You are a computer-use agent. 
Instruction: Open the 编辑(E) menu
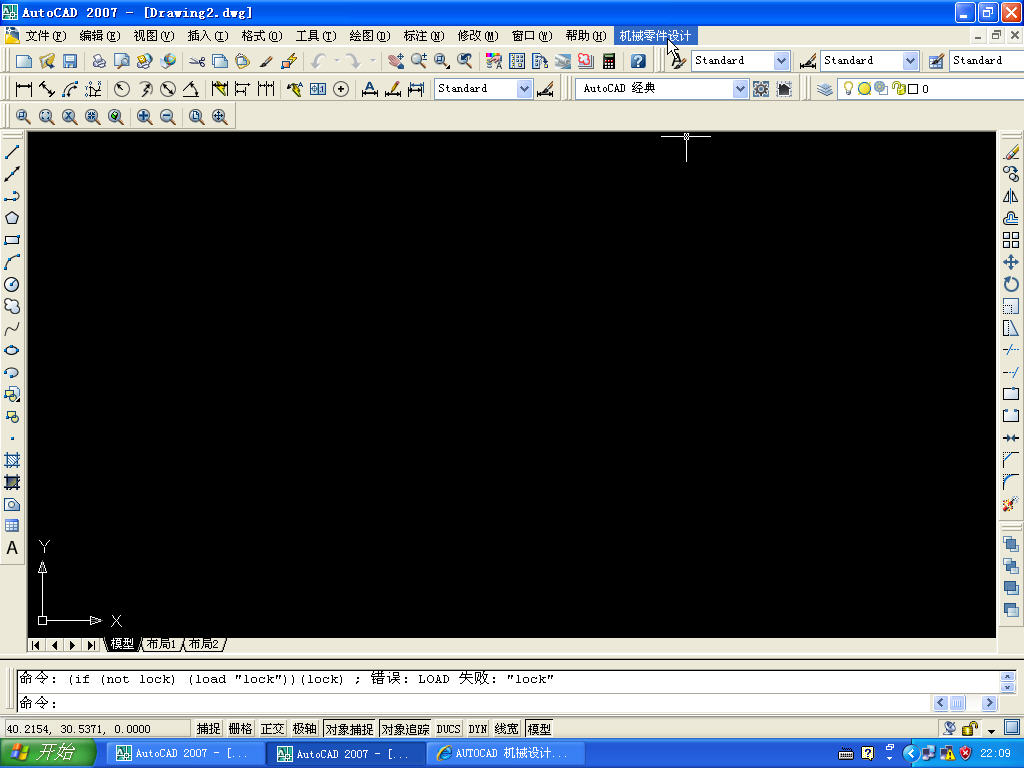[100, 36]
